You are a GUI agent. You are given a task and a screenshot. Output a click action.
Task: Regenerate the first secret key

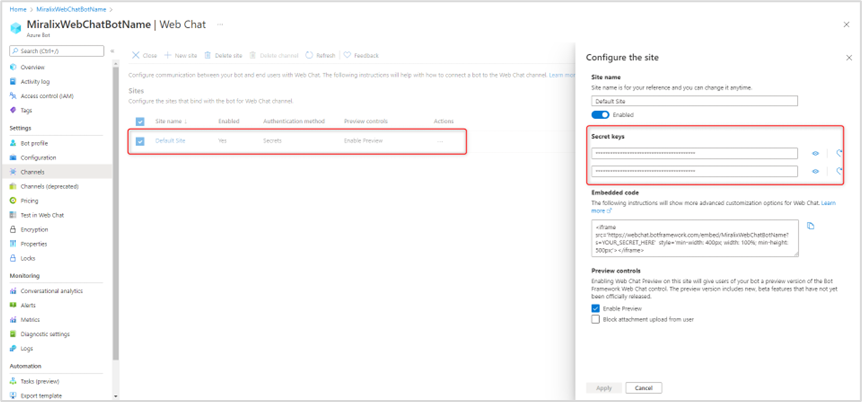tap(839, 154)
